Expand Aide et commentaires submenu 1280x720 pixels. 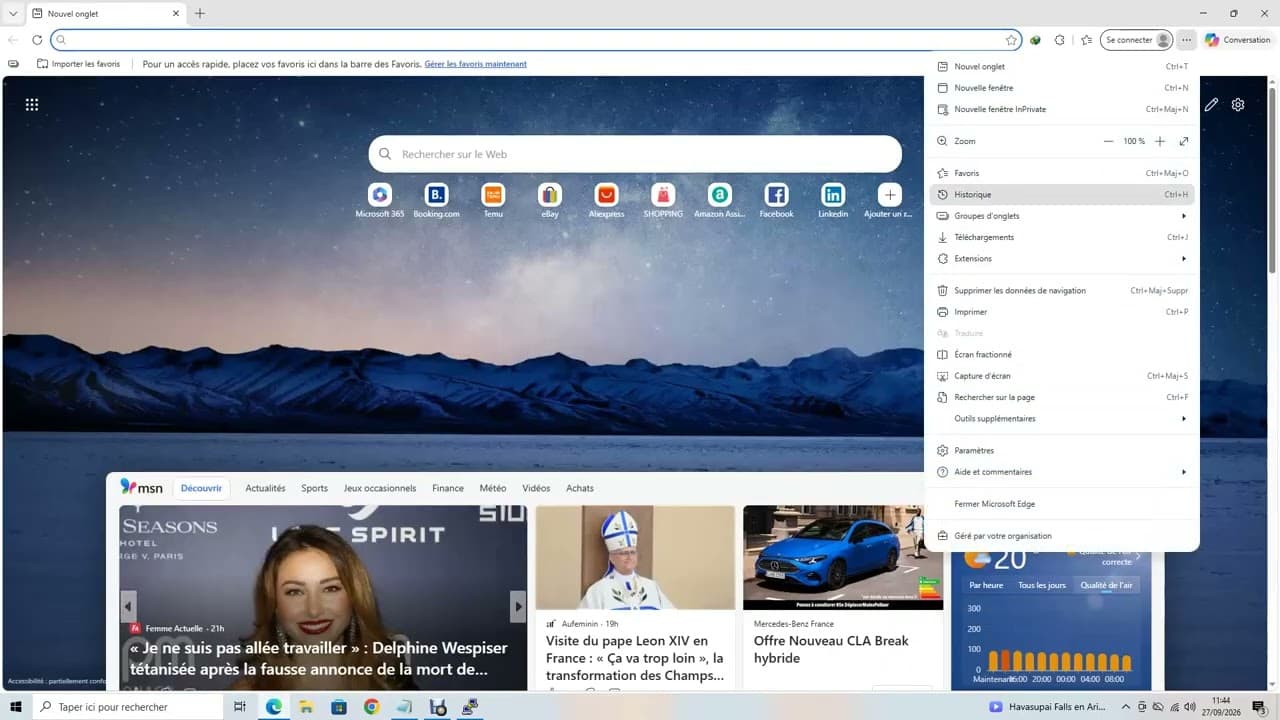[x=1062, y=472]
